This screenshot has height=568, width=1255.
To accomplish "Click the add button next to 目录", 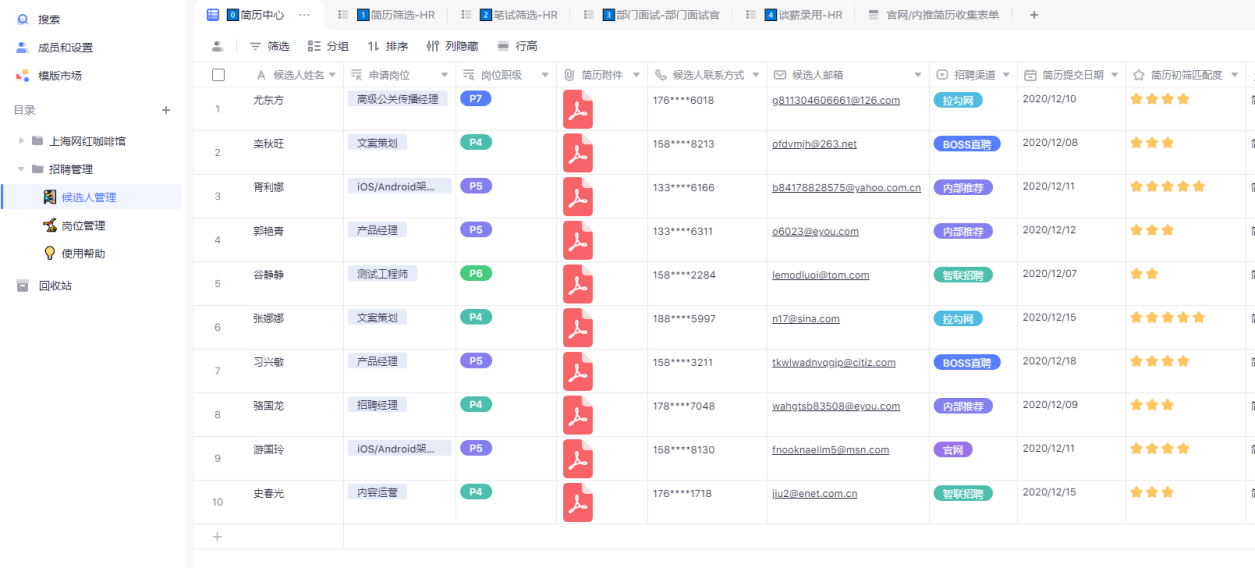I will [x=166, y=110].
